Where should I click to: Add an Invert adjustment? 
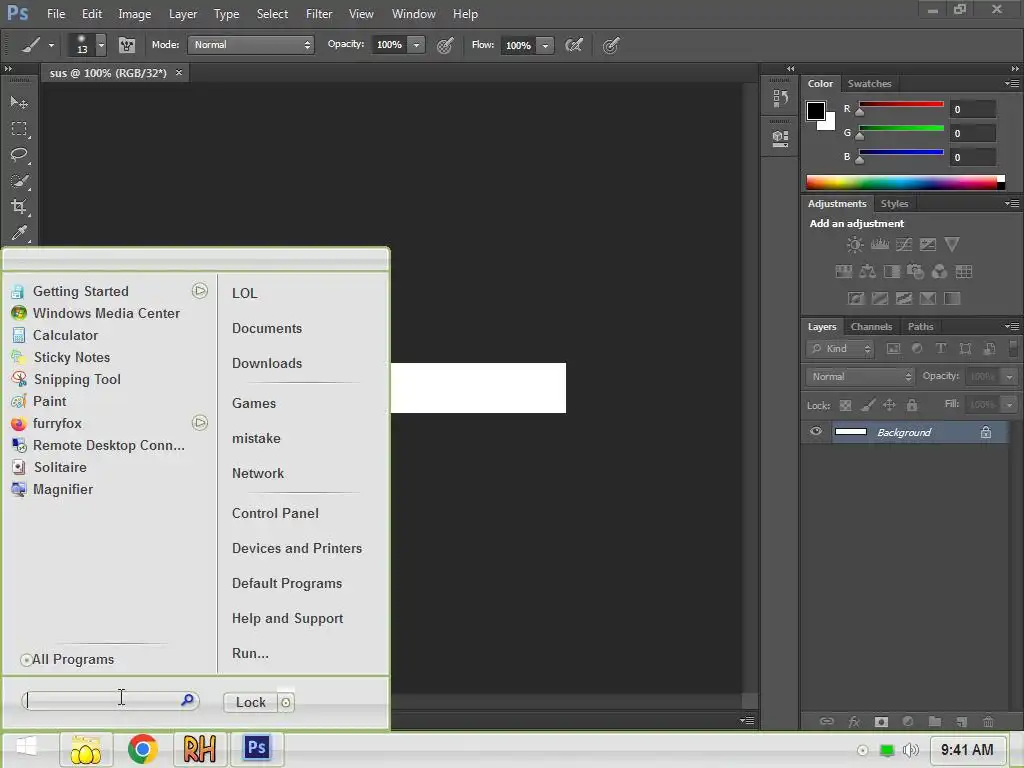856,298
